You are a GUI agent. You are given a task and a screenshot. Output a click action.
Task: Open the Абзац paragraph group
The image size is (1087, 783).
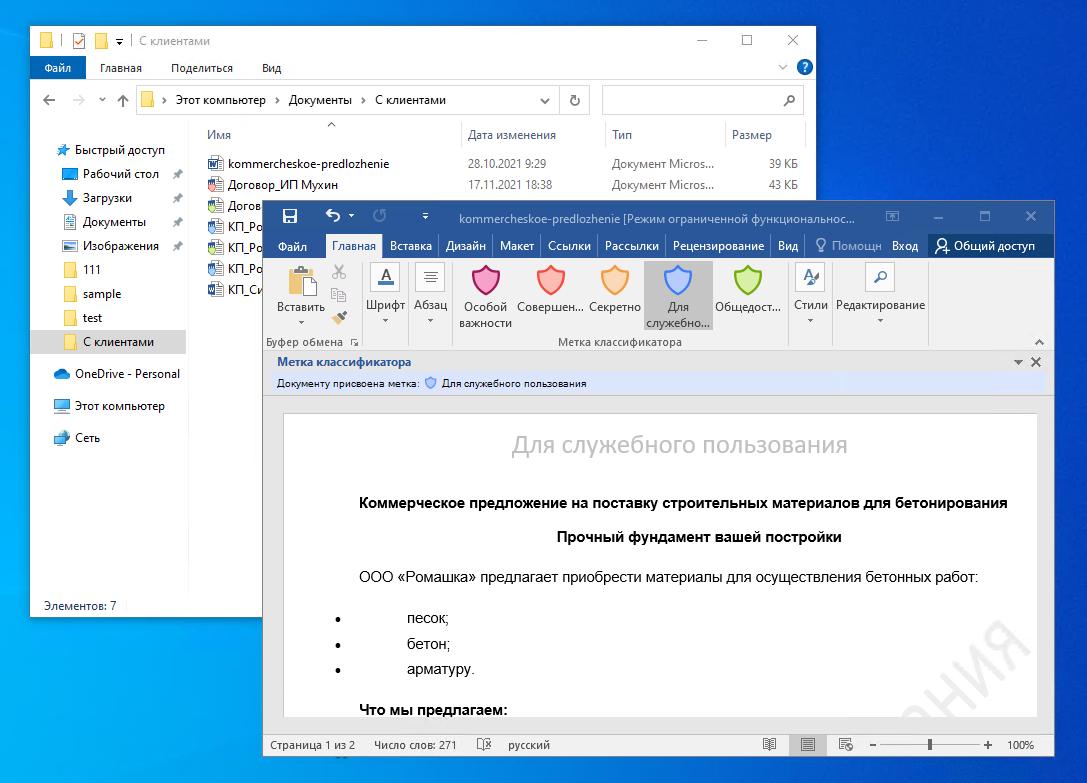pyautogui.click(x=431, y=295)
